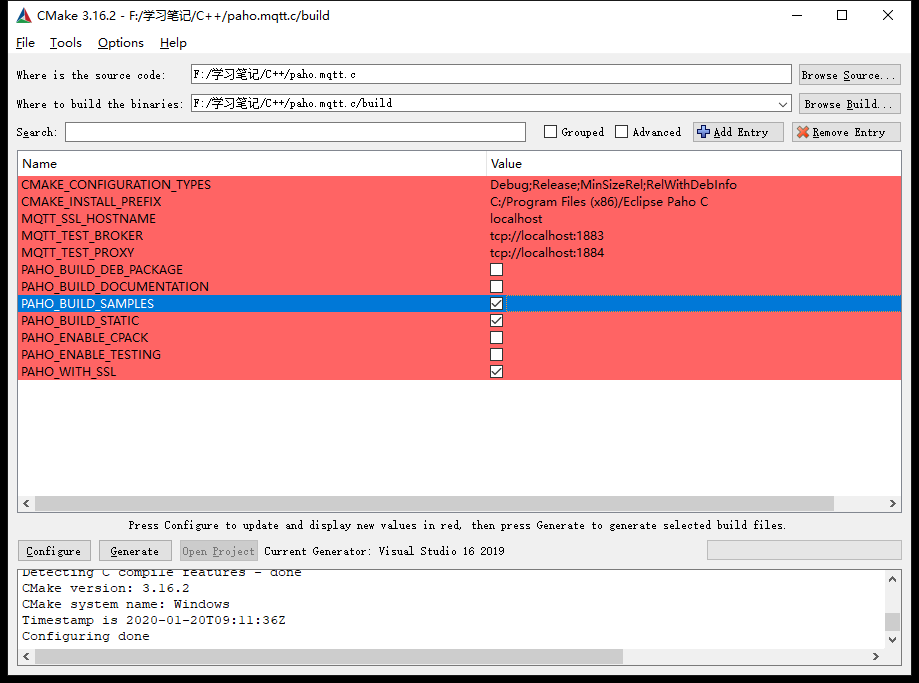Check PAHO_ENABLE_TESTING option
Image resolution: width=919 pixels, height=683 pixels.
point(496,355)
